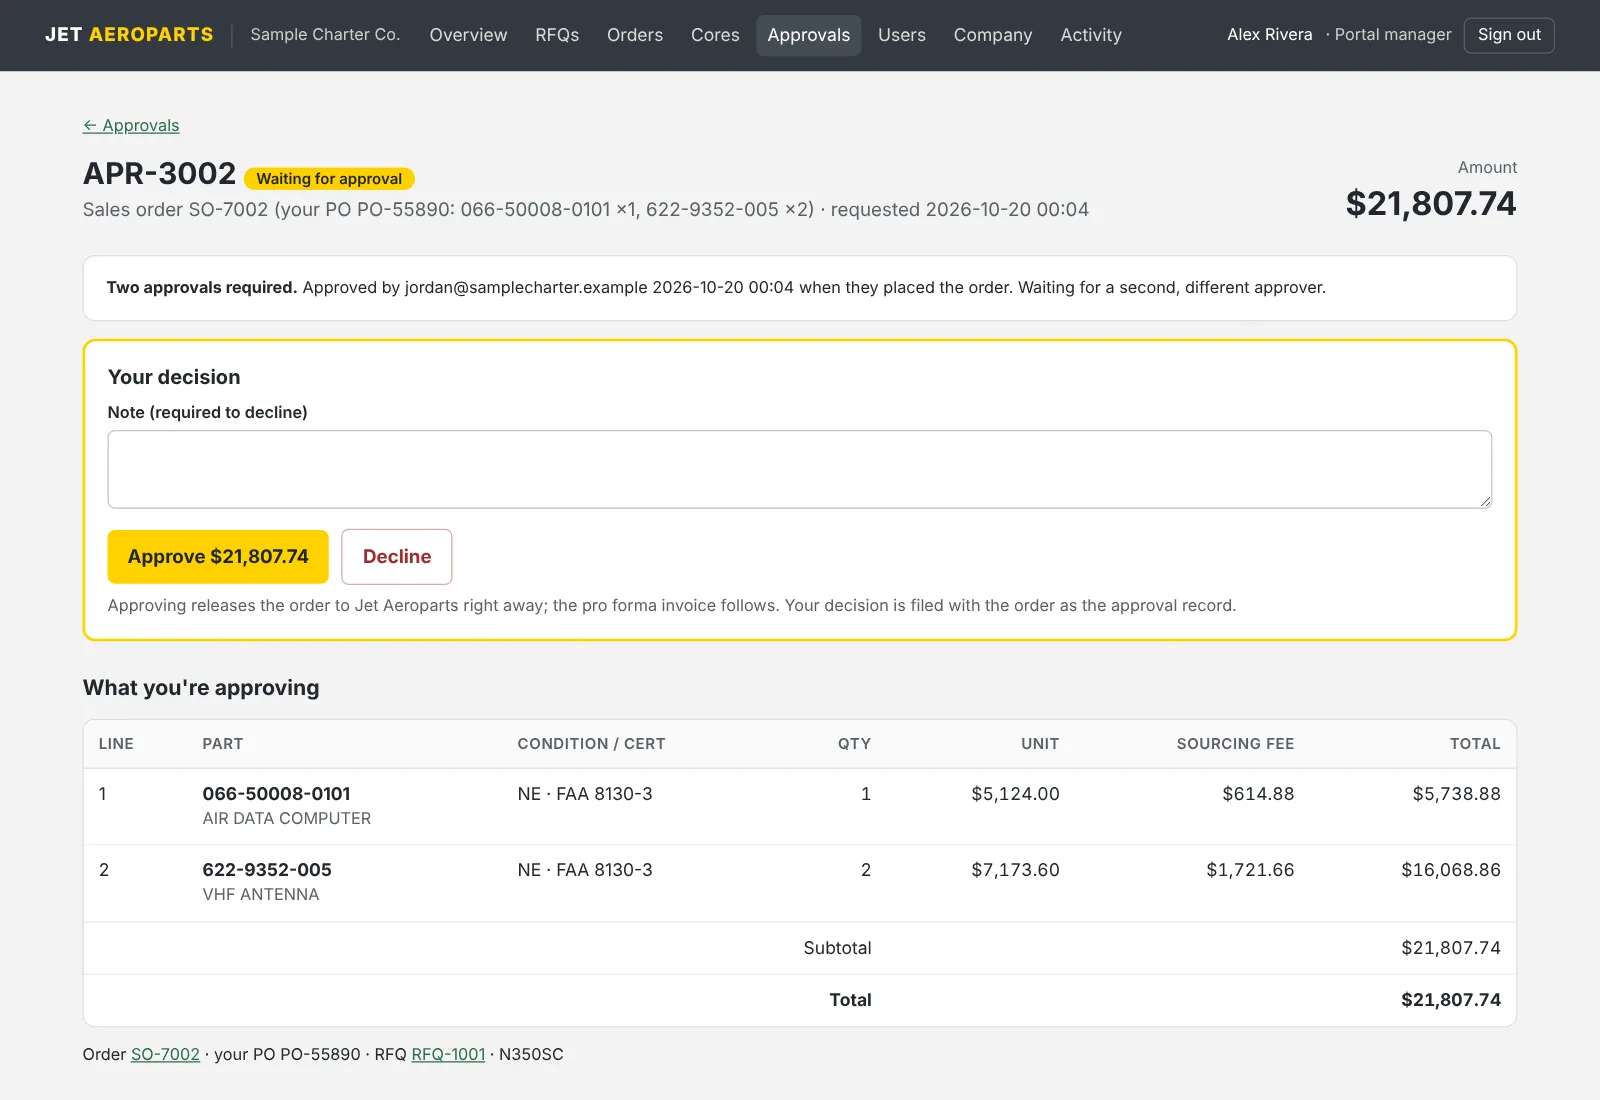The width and height of the screenshot is (1600, 1100).
Task: Sign out of the portal
Action: tap(1509, 35)
